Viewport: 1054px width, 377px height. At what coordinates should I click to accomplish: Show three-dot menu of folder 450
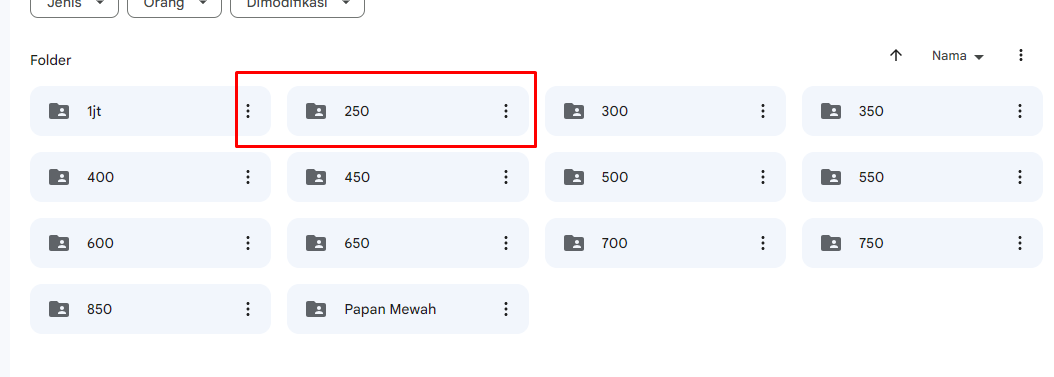(506, 177)
